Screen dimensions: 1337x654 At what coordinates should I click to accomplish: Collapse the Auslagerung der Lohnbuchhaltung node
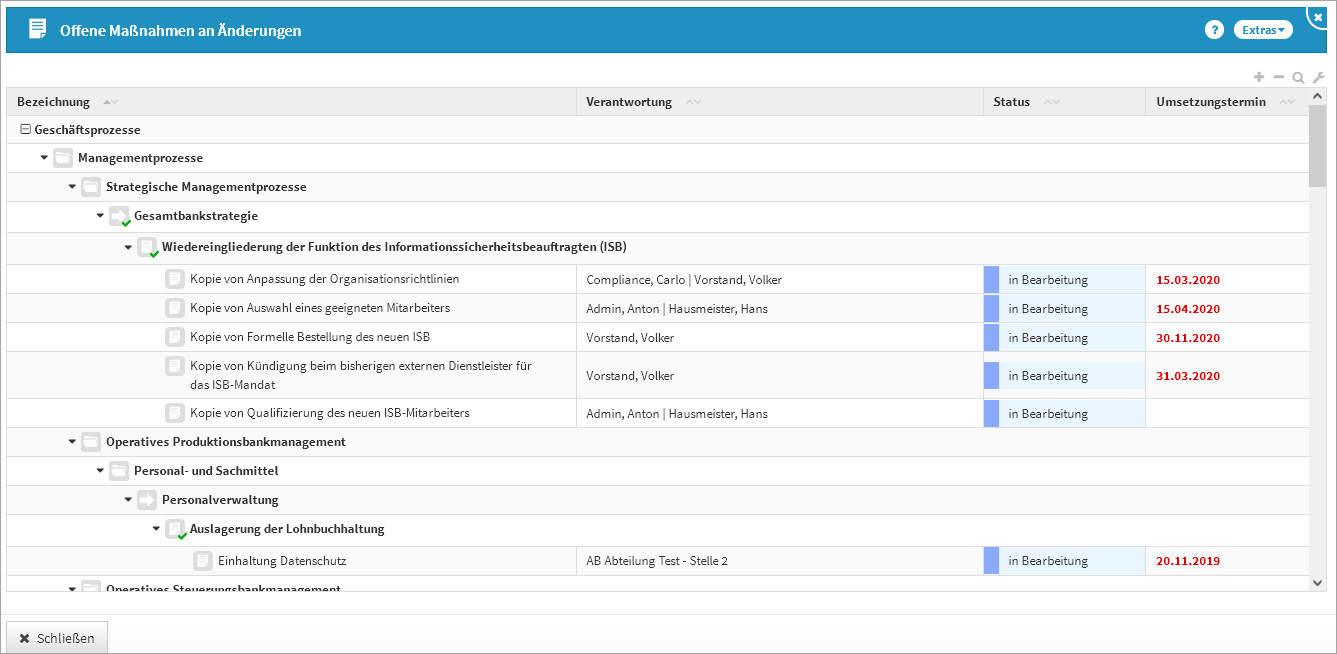pos(156,529)
